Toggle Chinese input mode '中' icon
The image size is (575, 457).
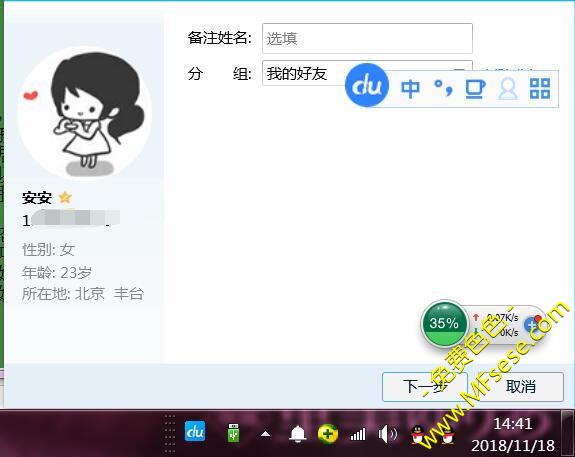click(410, 89)
